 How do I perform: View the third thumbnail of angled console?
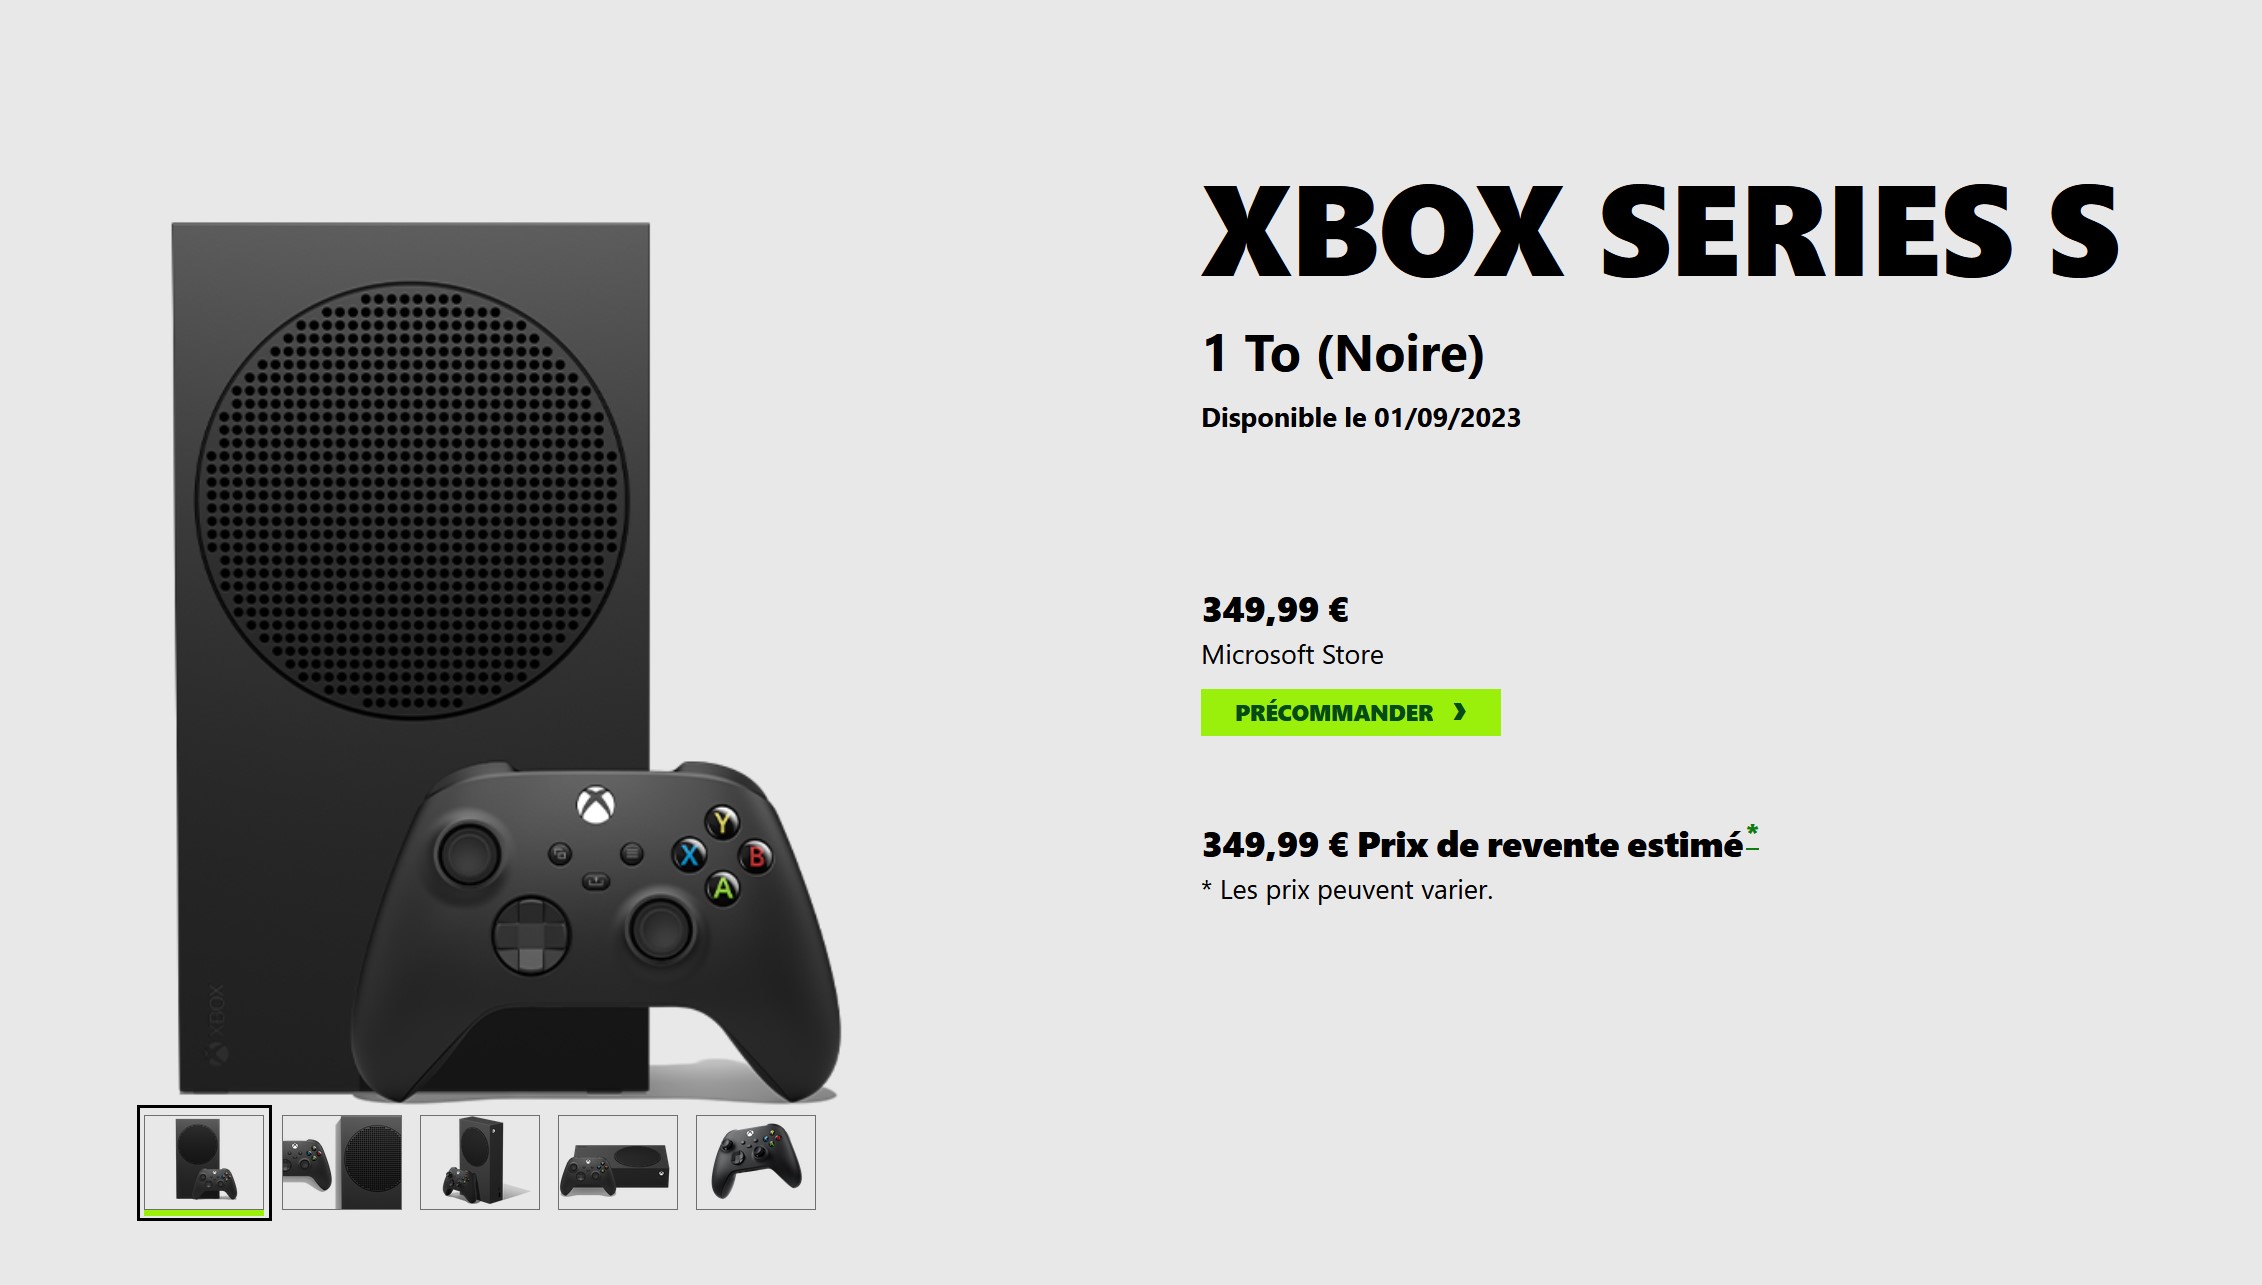coord(480,1162)
